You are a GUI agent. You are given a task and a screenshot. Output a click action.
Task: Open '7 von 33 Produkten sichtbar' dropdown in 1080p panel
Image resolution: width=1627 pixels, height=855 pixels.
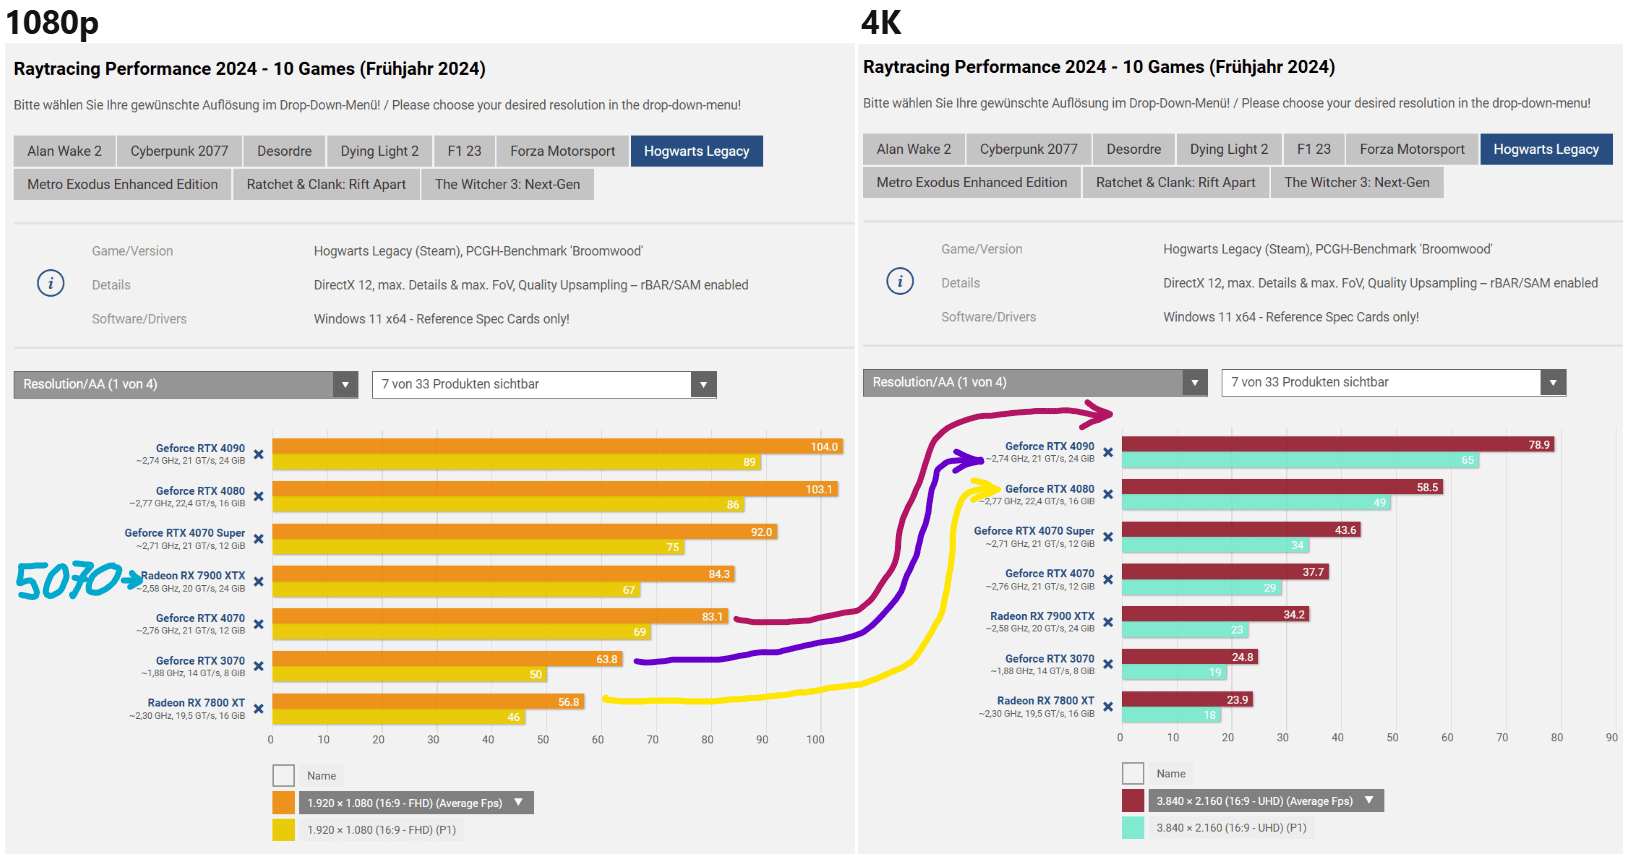544,385
